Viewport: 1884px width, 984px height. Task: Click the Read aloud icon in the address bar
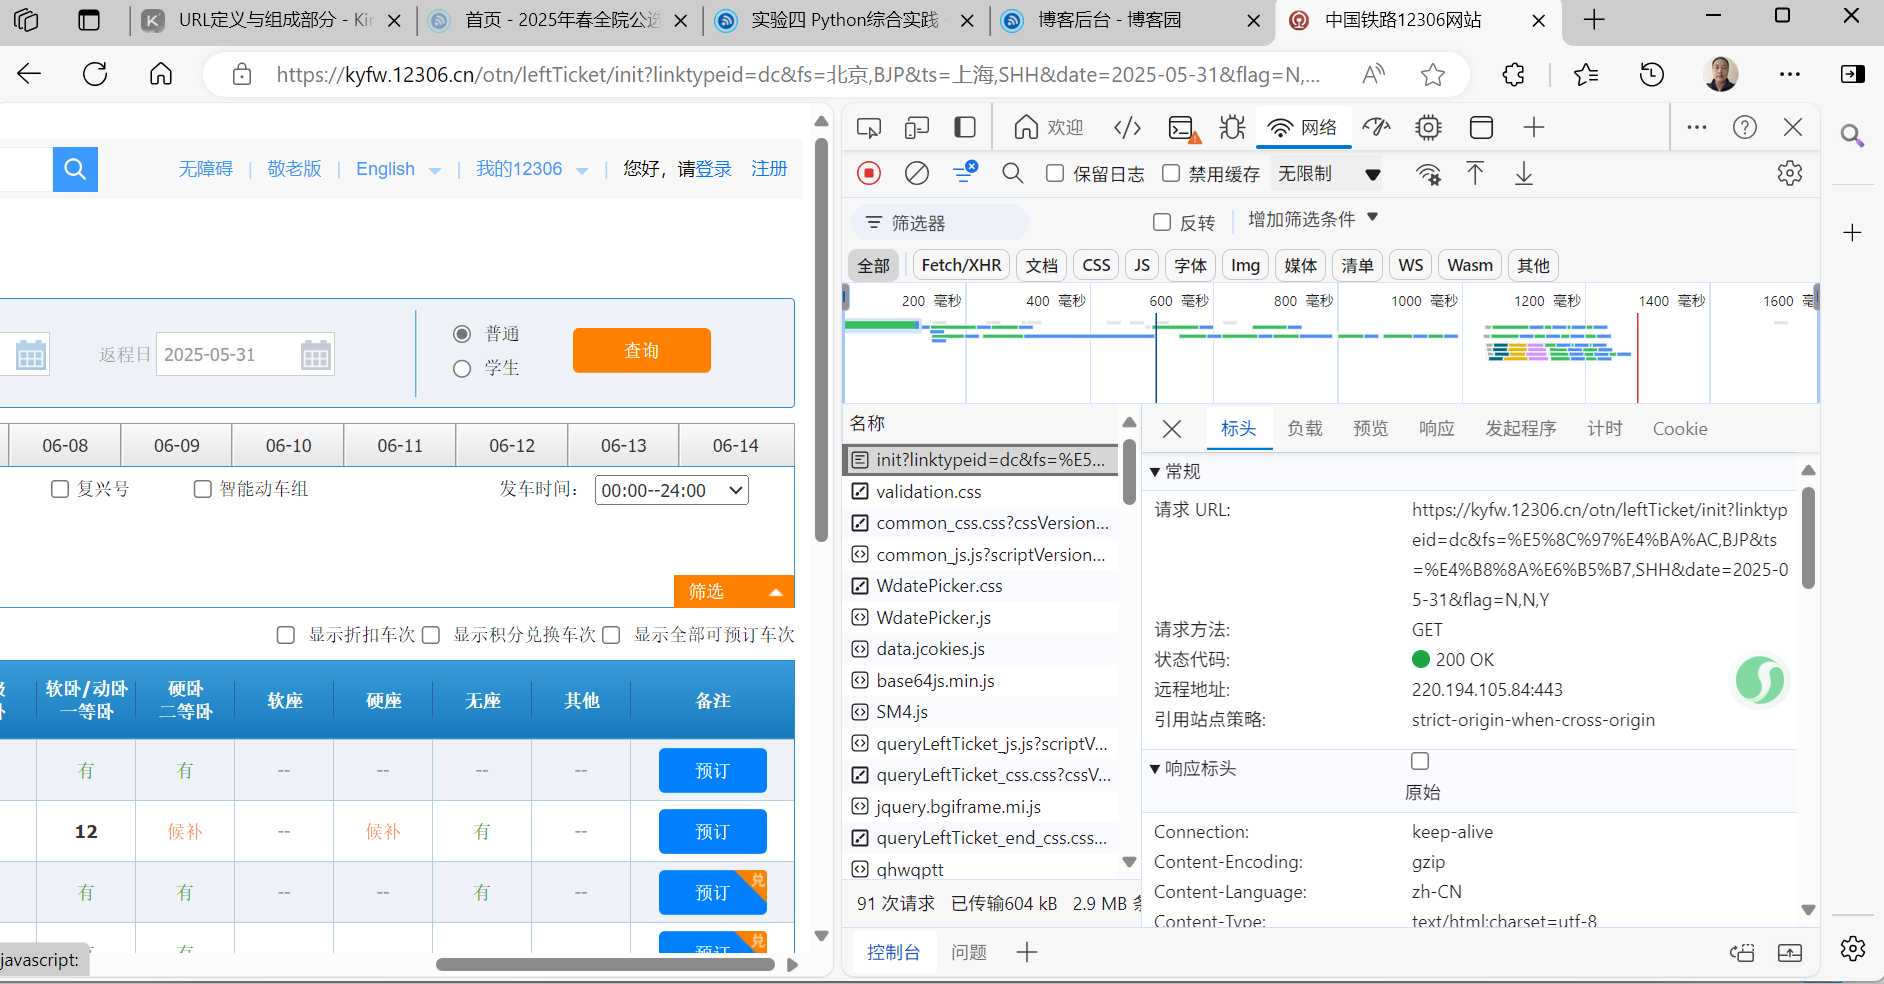(1373, 74)
